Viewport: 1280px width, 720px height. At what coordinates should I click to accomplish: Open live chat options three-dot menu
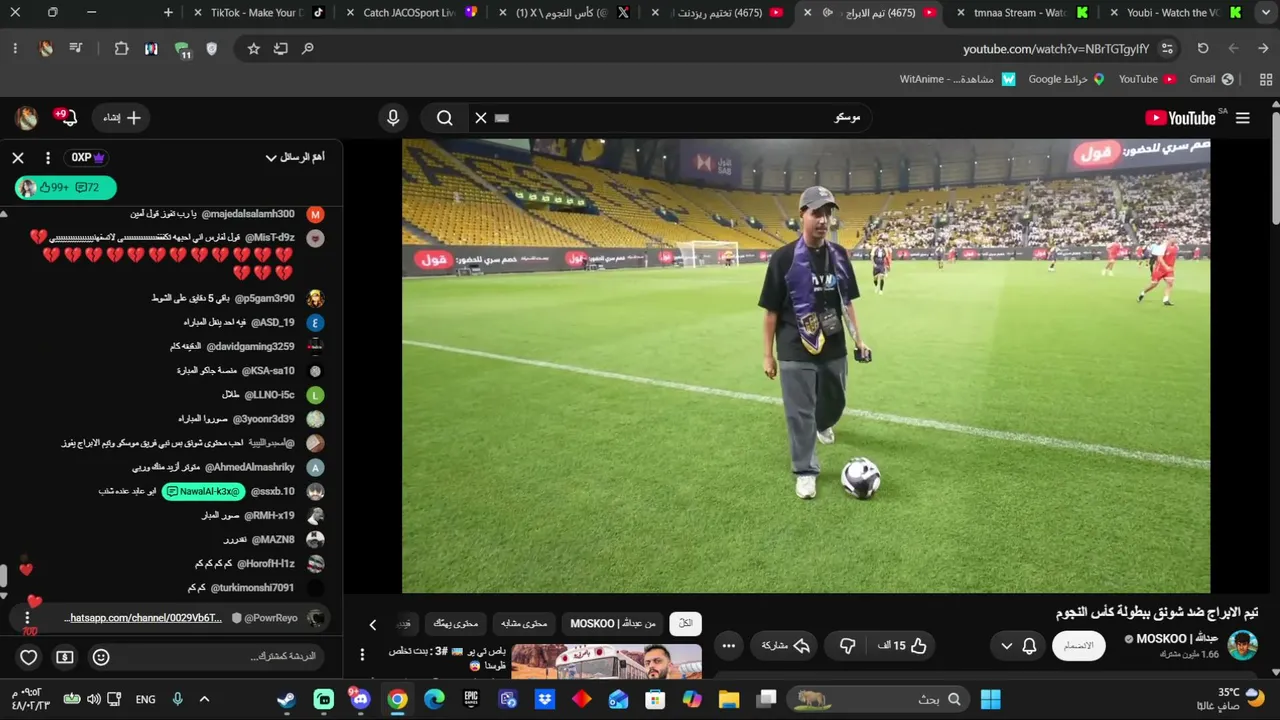tap(47, 158)
